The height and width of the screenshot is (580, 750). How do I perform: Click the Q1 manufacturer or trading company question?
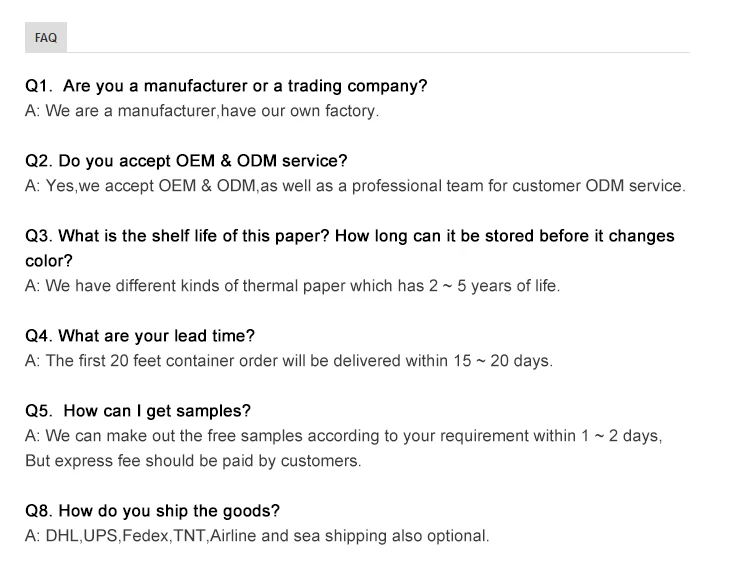click(x=226, y=86)
